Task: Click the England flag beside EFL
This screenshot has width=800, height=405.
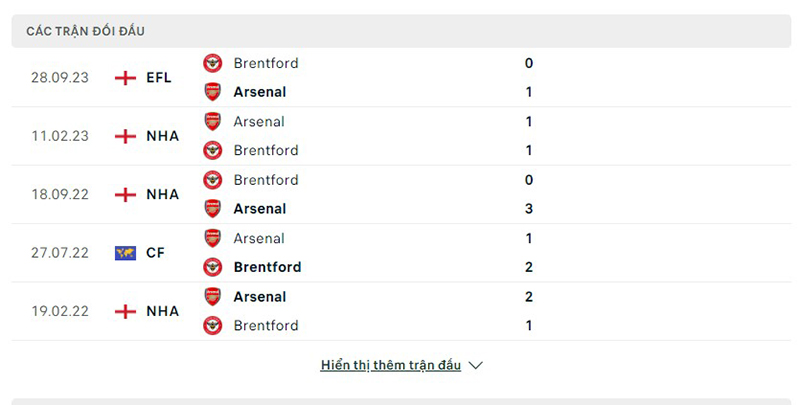Action: tap(125, 77)
